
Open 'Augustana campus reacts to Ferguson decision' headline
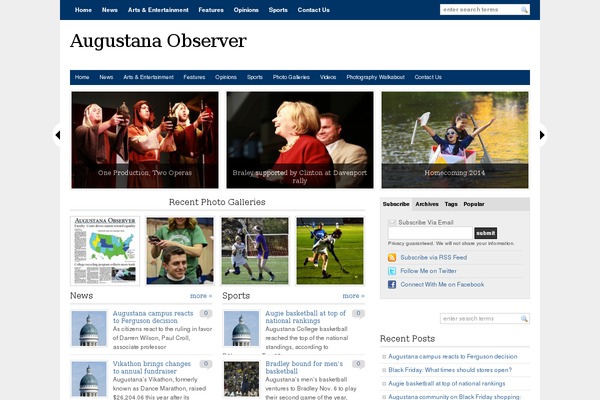click(153, 317)
